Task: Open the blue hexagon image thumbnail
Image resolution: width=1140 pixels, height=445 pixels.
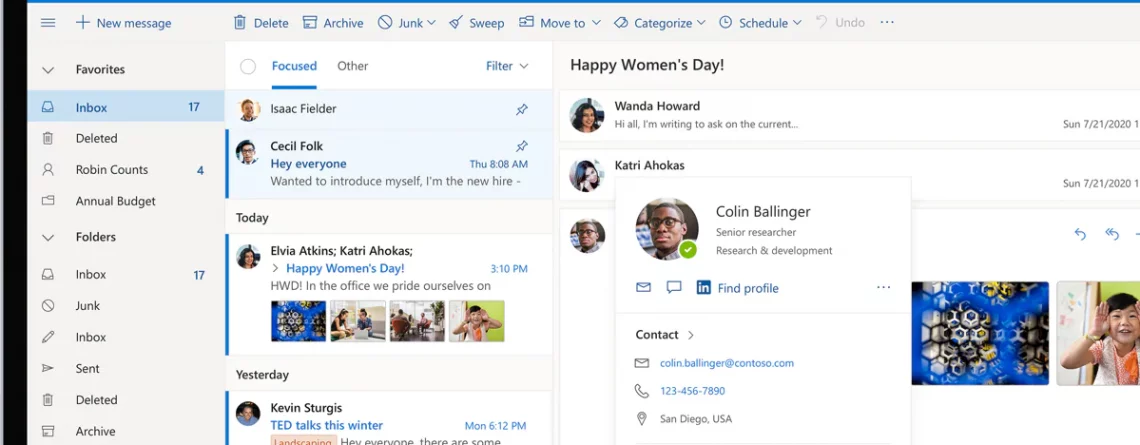Action: coord(298,321)
